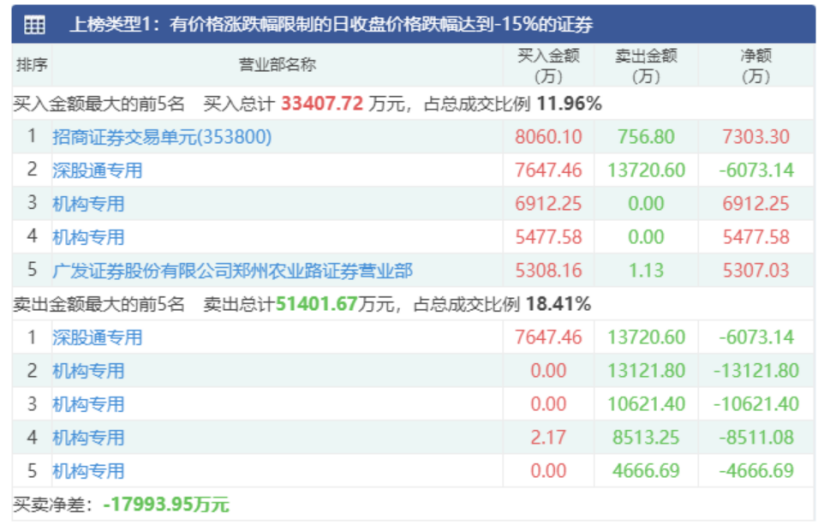
Task: Click the 买入金额最大的前5名 label
Action: coord(99,103)
